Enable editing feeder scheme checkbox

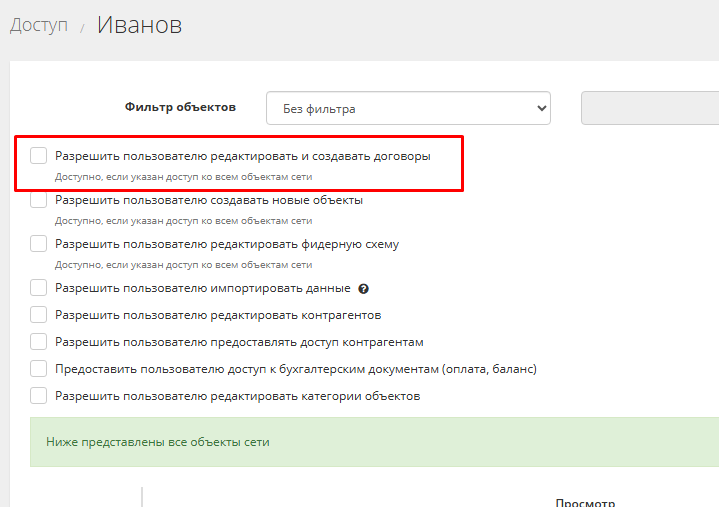point(39,244)
